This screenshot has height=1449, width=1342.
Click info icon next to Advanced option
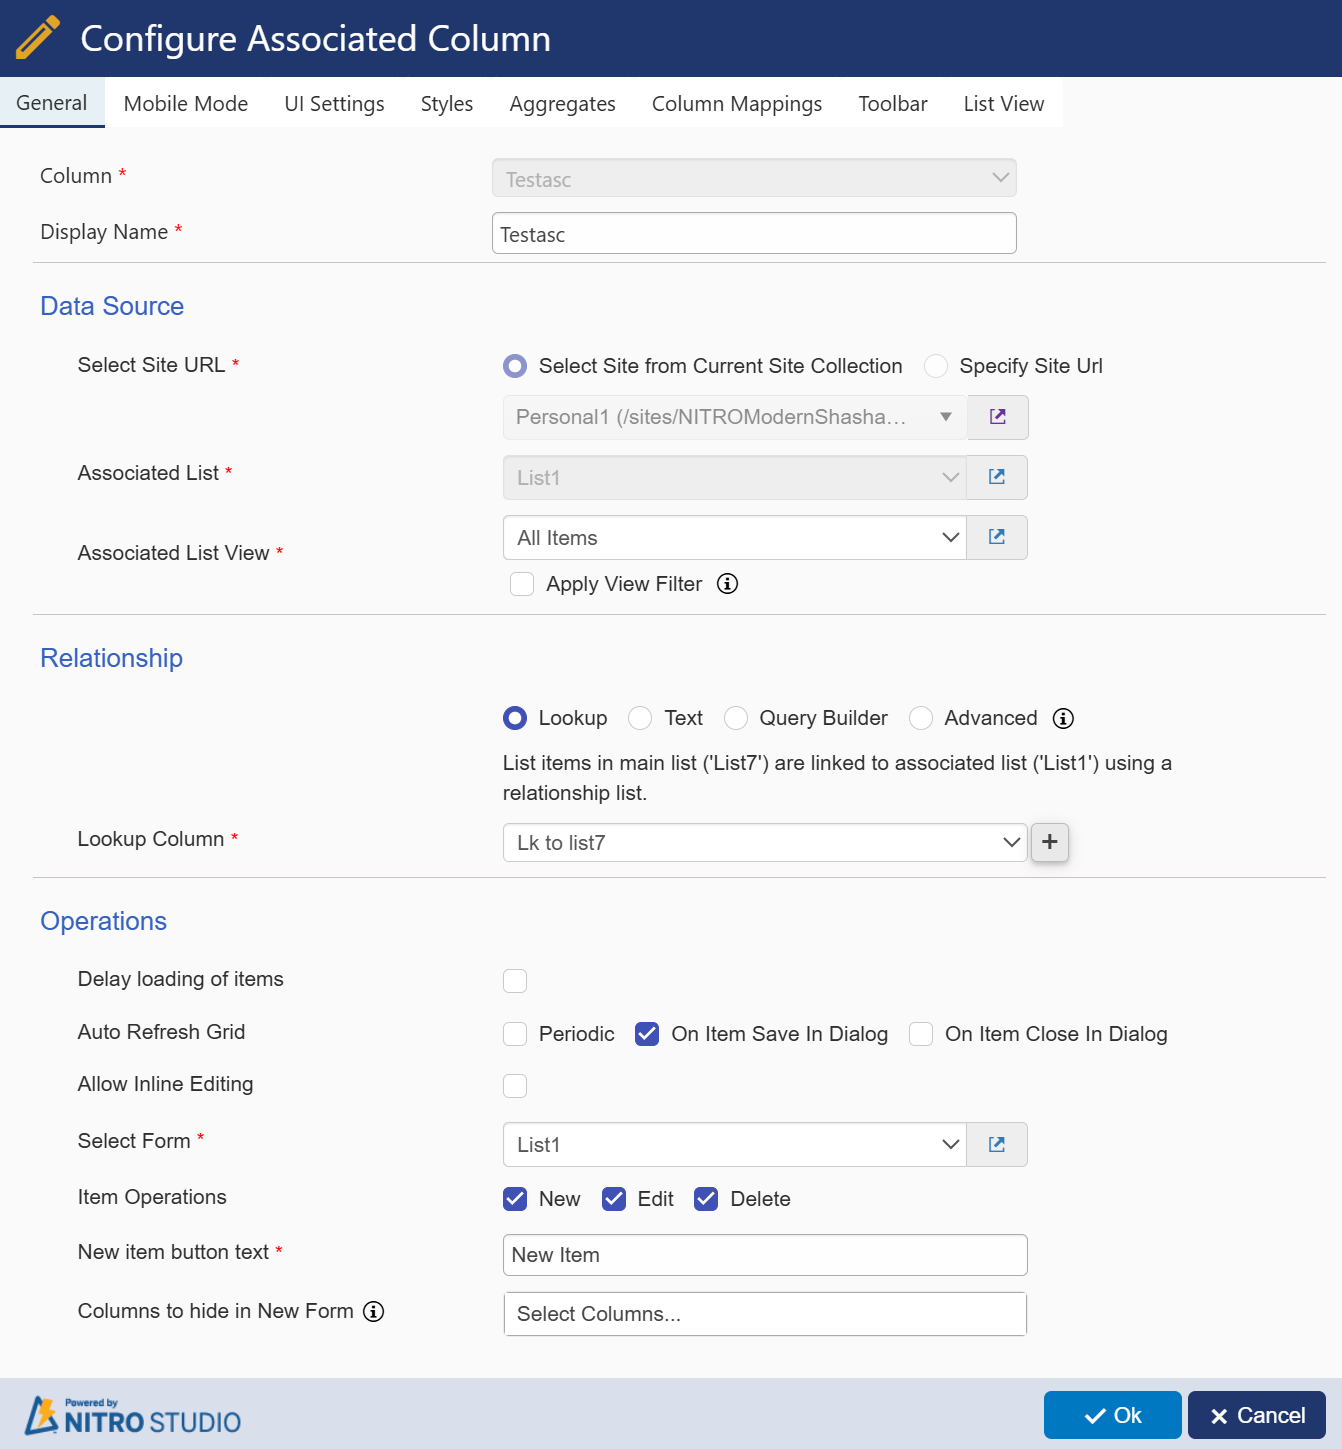click(1063, 718)
